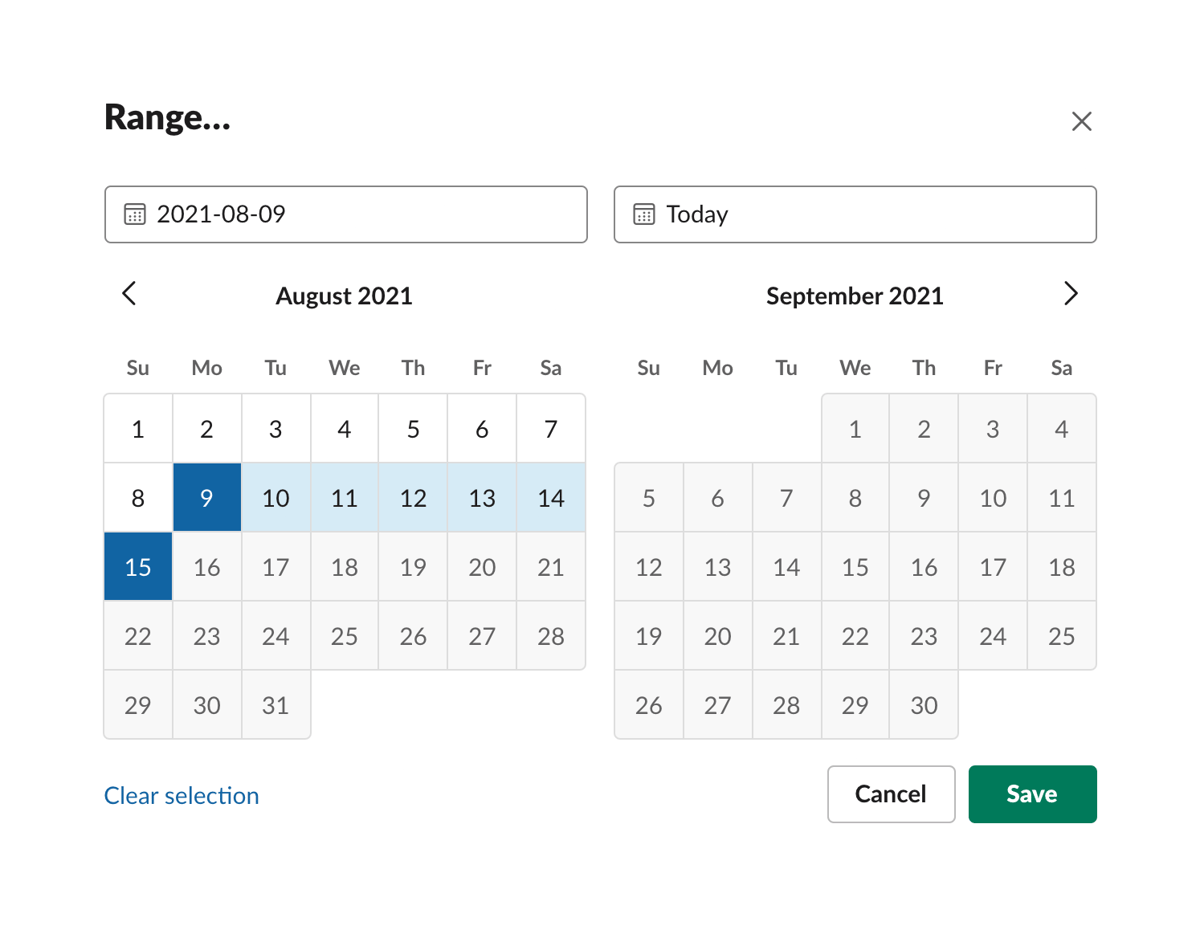Select August 15 end date cell

pyautogui.click(x=137, y=566)
